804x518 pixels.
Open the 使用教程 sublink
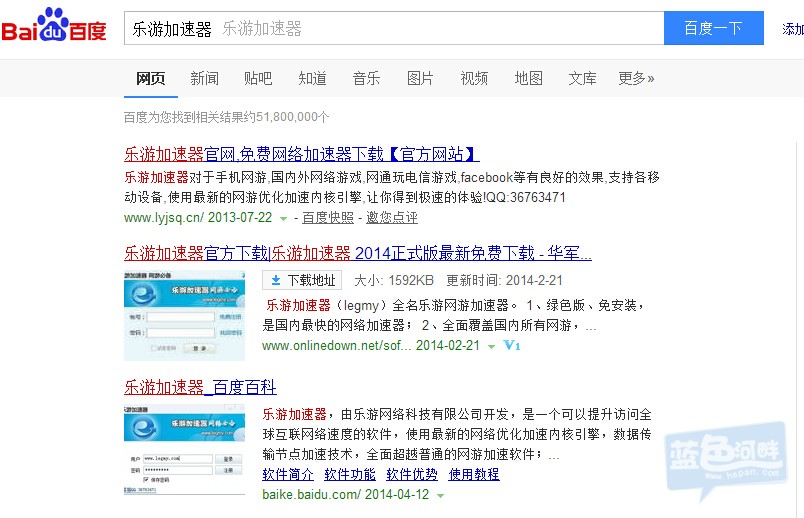[474, 474]
